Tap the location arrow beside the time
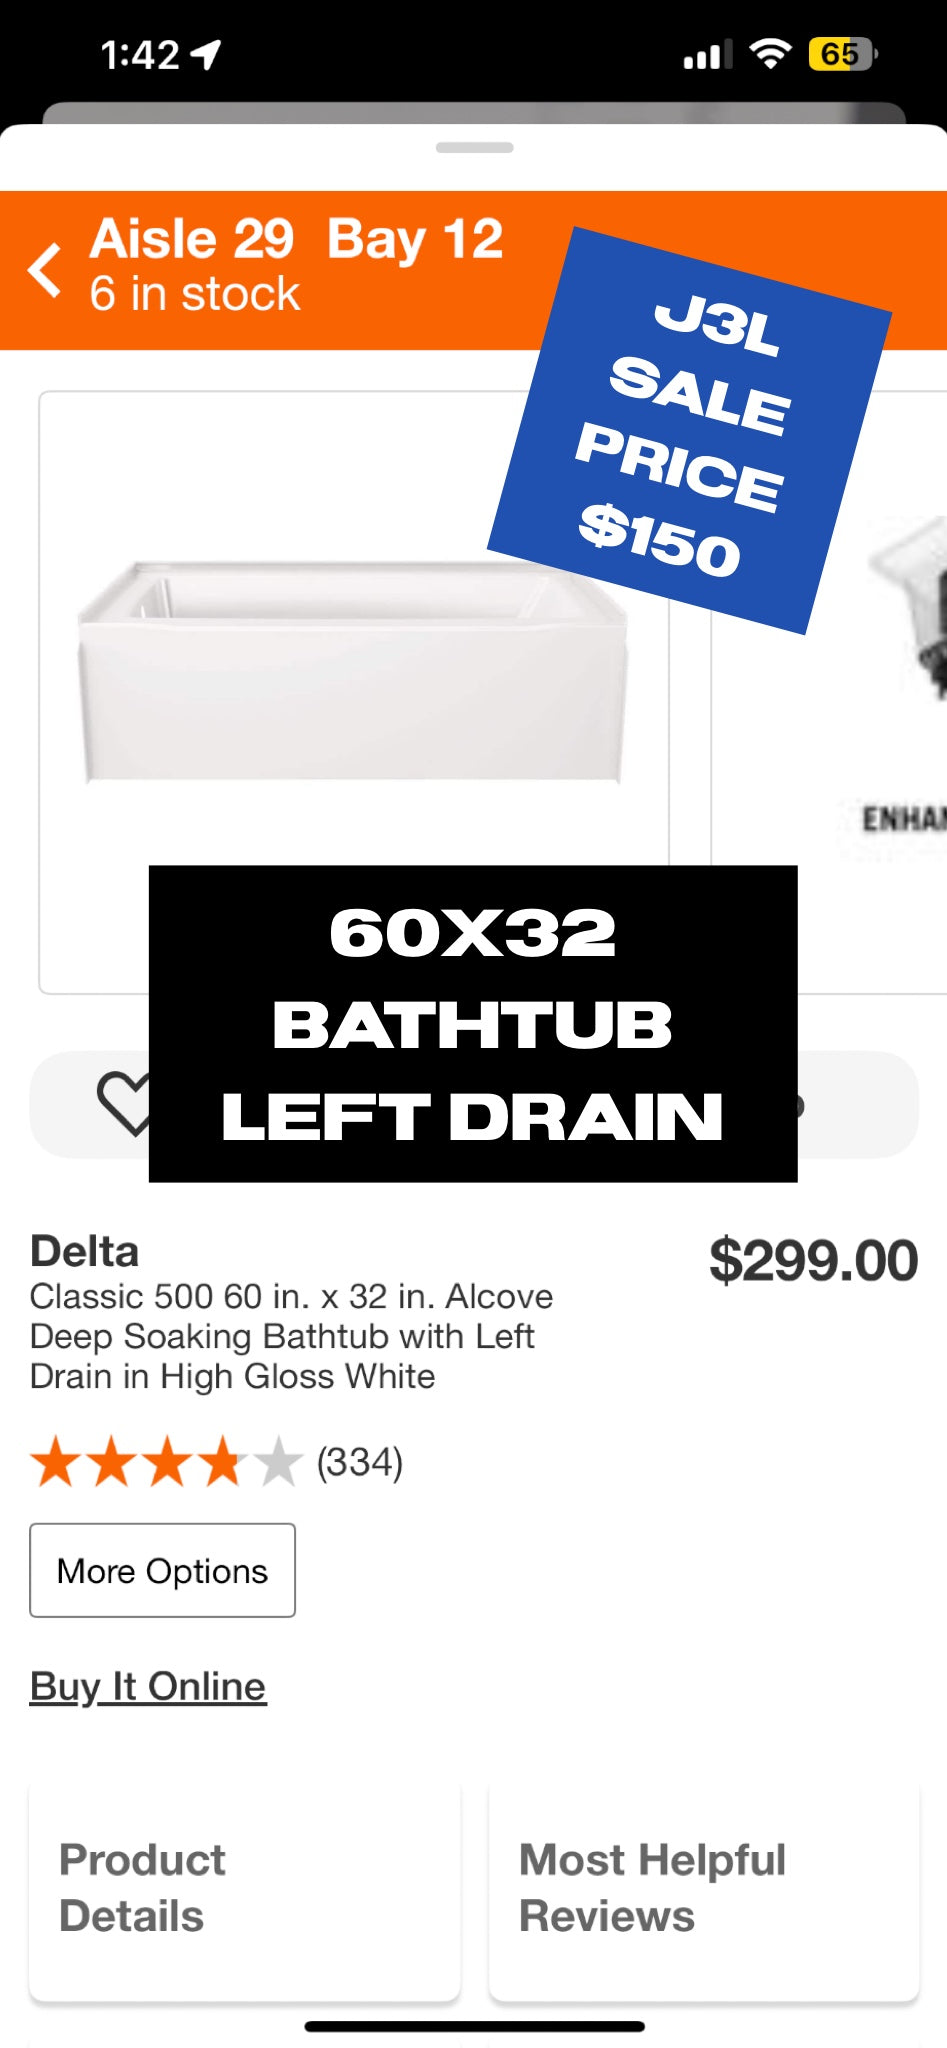The height and width of the screenshot is (2048, 947). [x=206, y=55]
